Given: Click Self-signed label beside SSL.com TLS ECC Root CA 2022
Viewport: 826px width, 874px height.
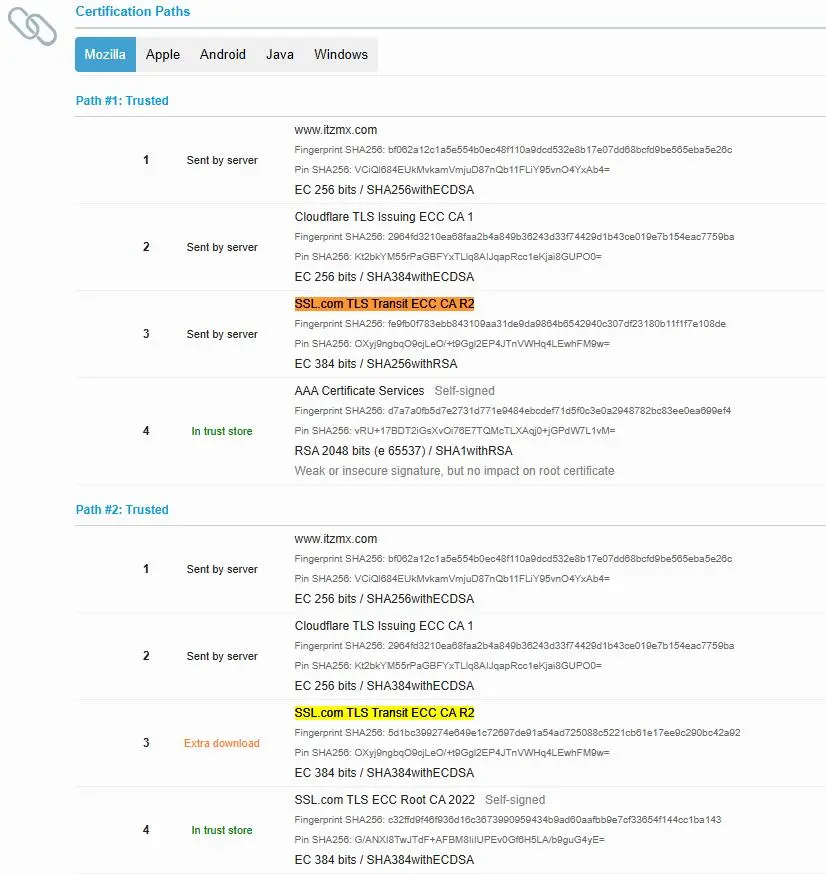Looking at the screenshot, I should [515, 800].
